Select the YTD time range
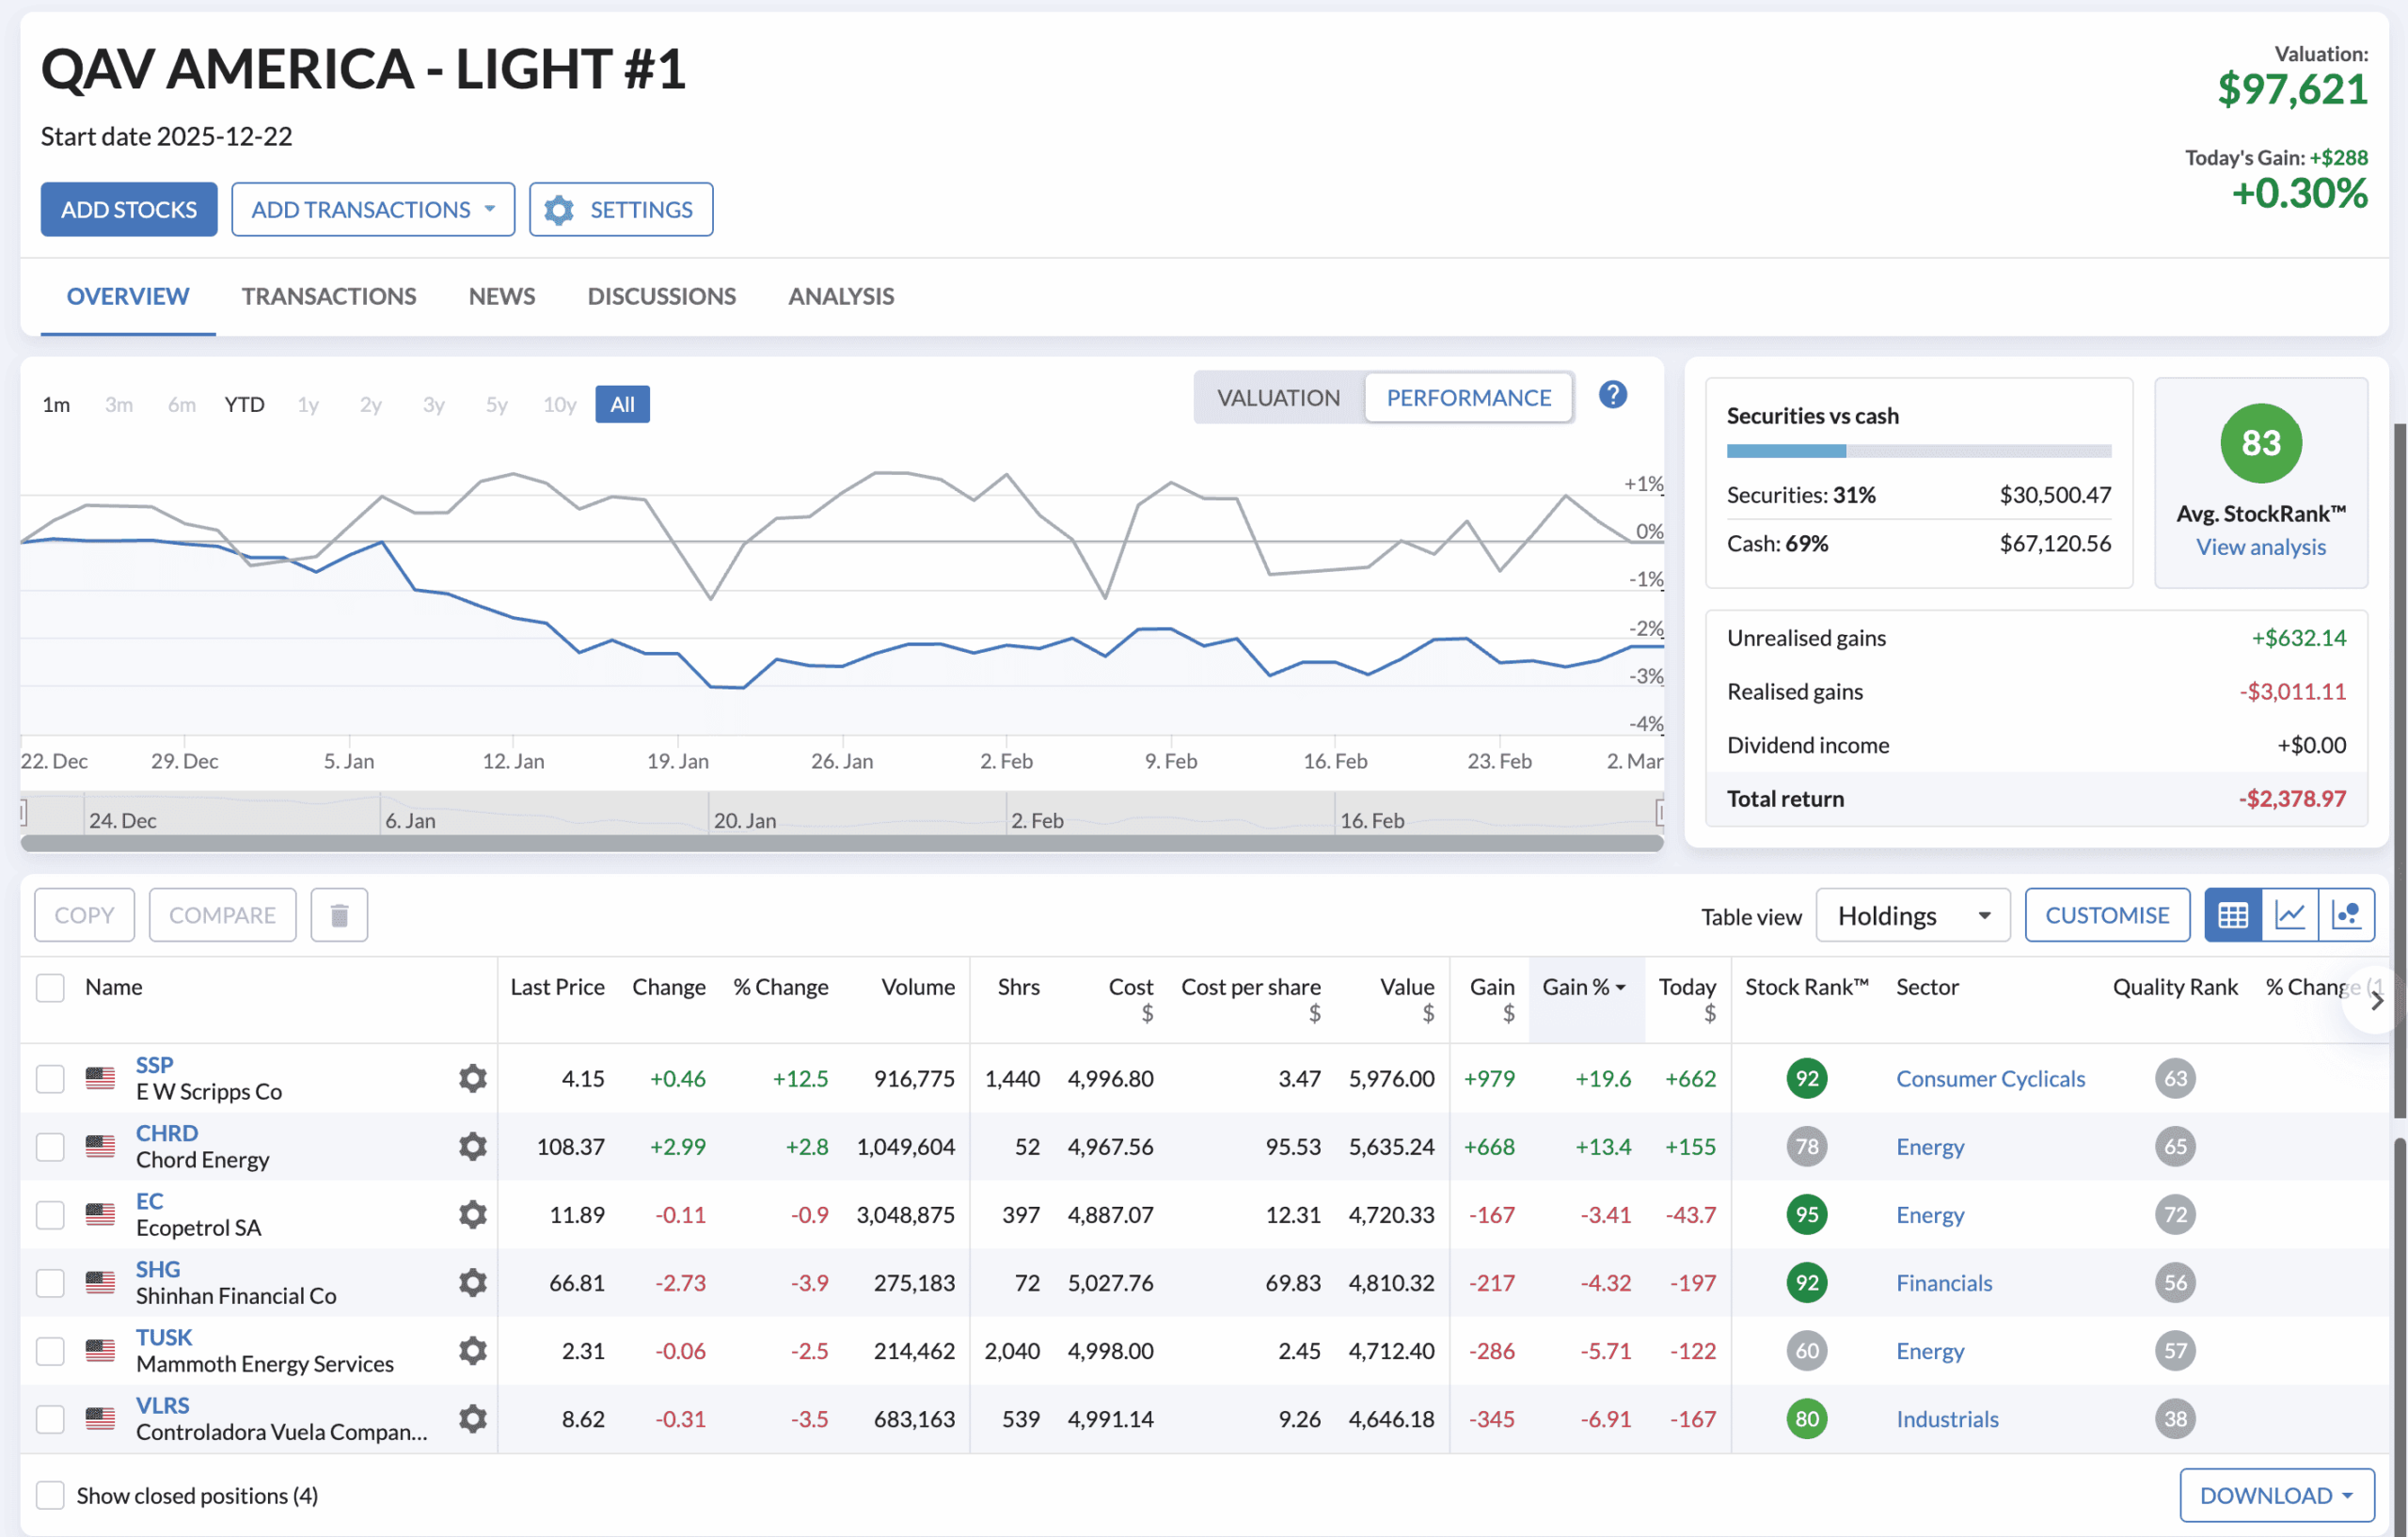2408x1537 pixels. 244,404
